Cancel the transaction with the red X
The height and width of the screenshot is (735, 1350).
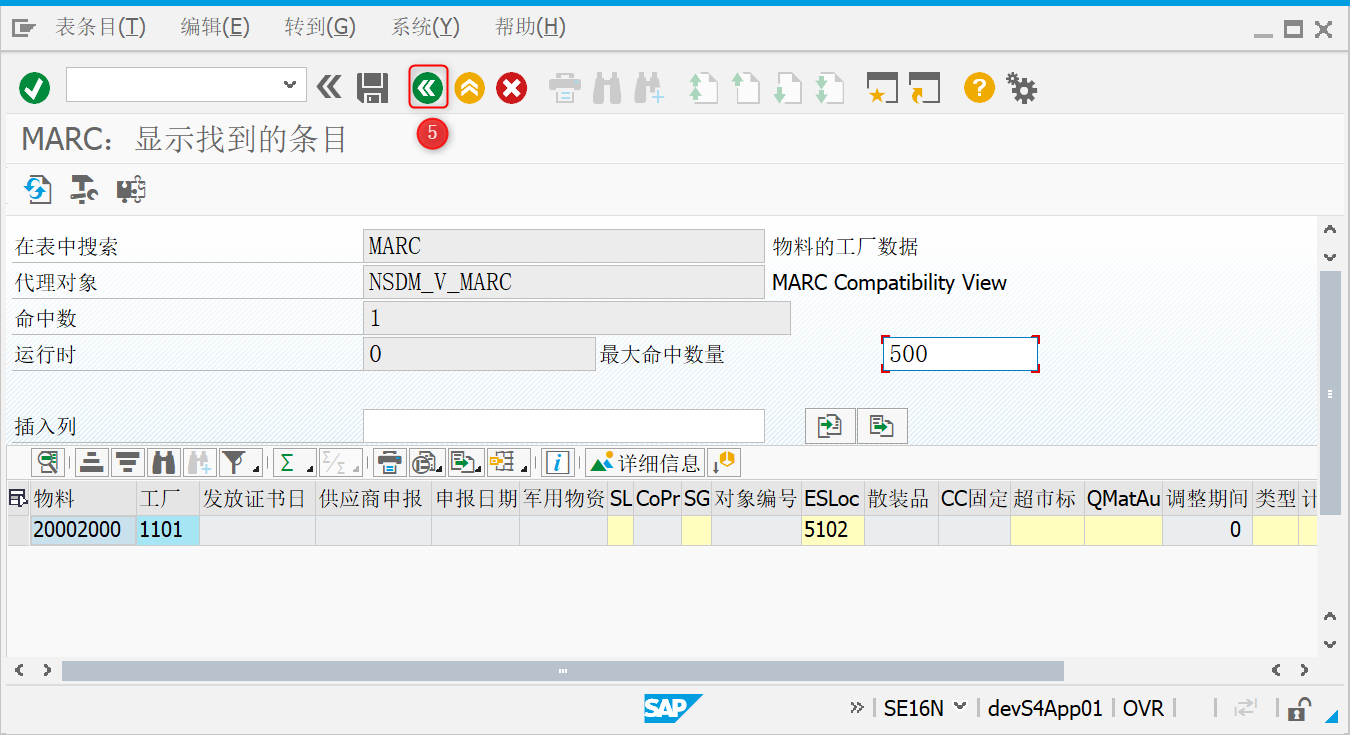click(511, 88)
